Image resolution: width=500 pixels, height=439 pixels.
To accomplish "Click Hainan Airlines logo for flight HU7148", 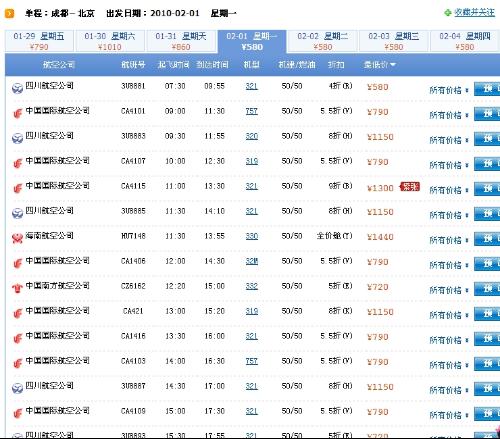I will point(17,238).
